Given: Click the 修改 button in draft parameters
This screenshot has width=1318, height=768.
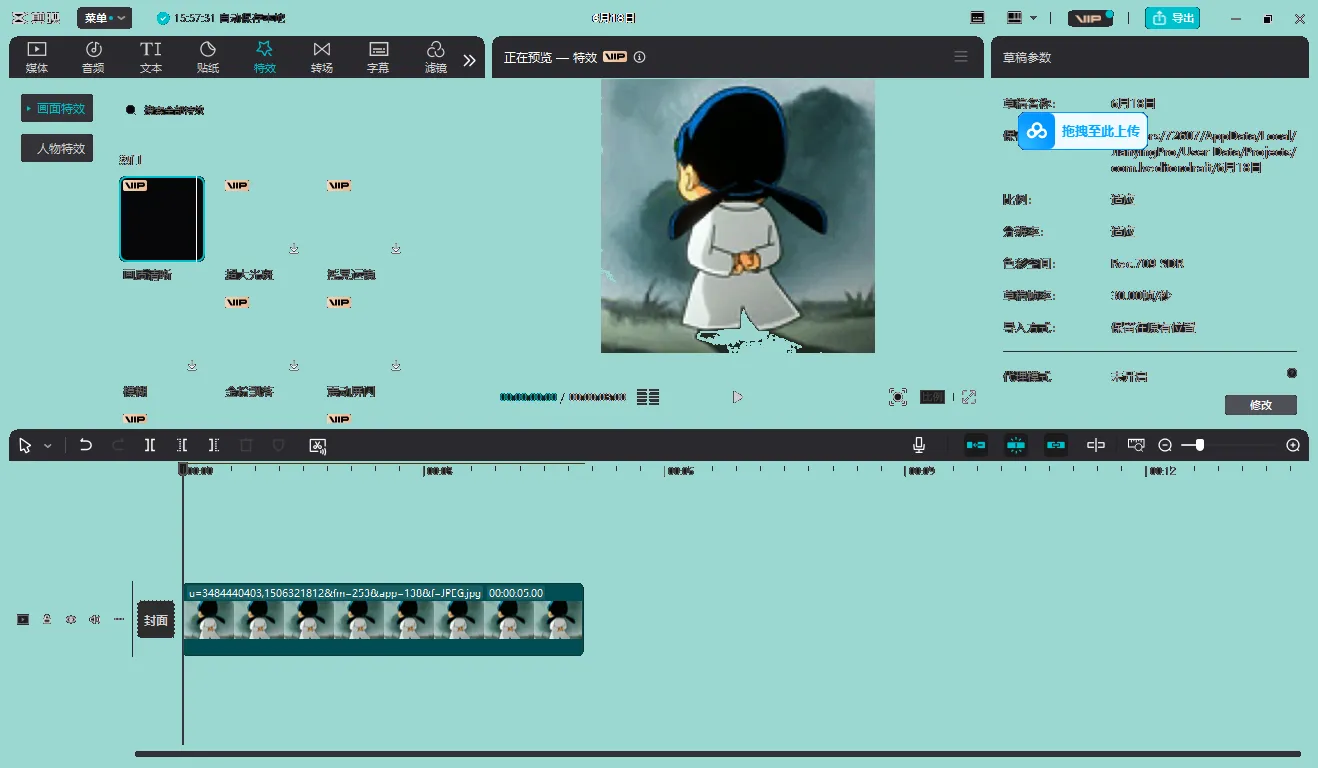Looking at the screenshot, I should coord(1260,405).
